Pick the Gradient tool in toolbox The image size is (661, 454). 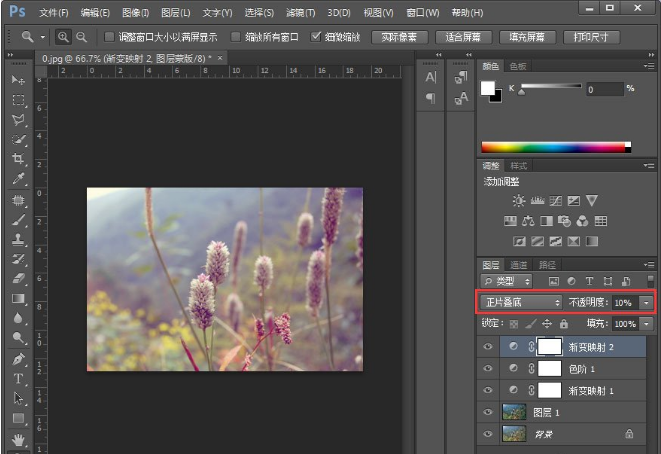pyautogui.click(x=18, y=298)
